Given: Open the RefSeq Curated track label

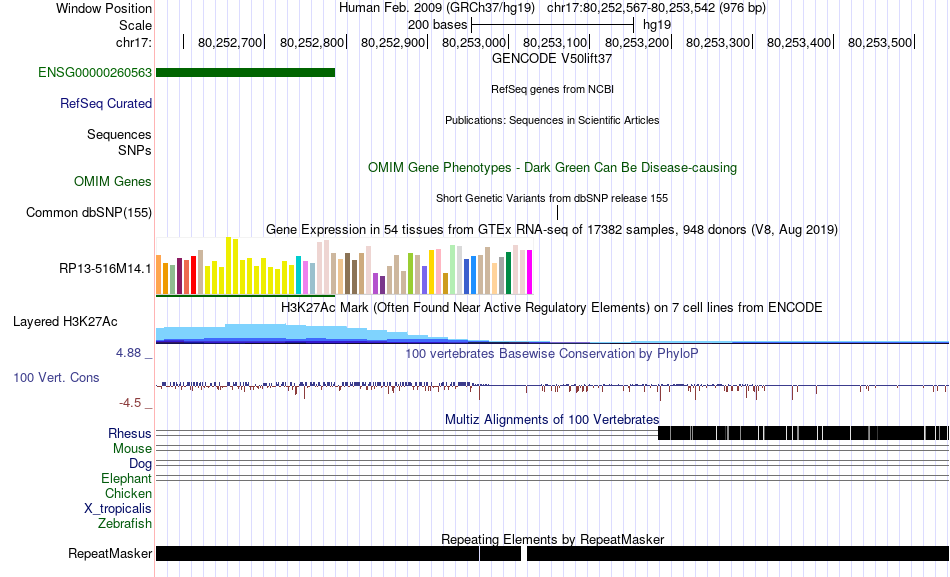Looking at the screenshot, I should click(x=106, y=104).
